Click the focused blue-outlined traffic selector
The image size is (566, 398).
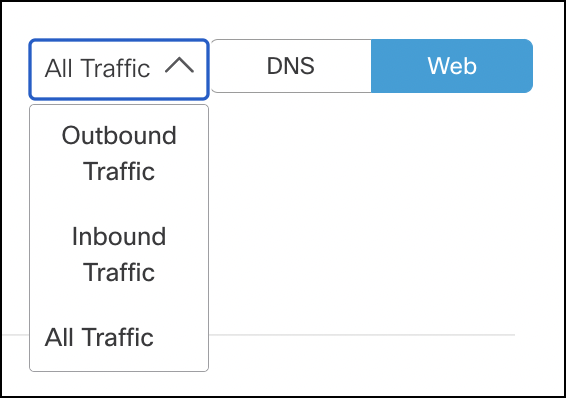[119, 69]
